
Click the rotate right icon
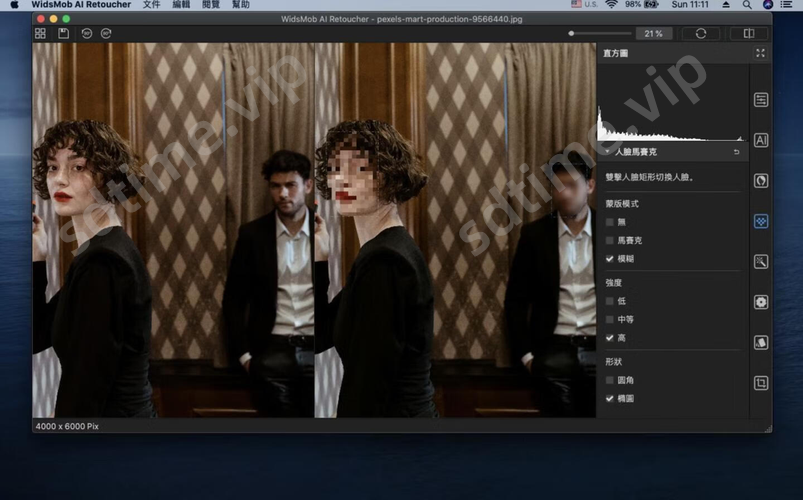pyautogui.click(x=106, y=33)
